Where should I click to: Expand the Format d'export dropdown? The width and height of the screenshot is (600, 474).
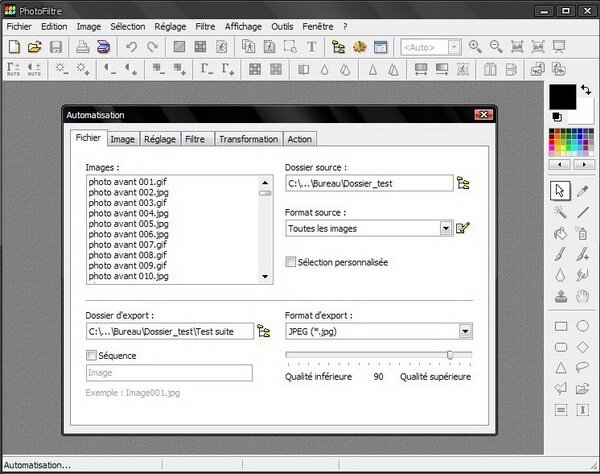click(465, 331)
